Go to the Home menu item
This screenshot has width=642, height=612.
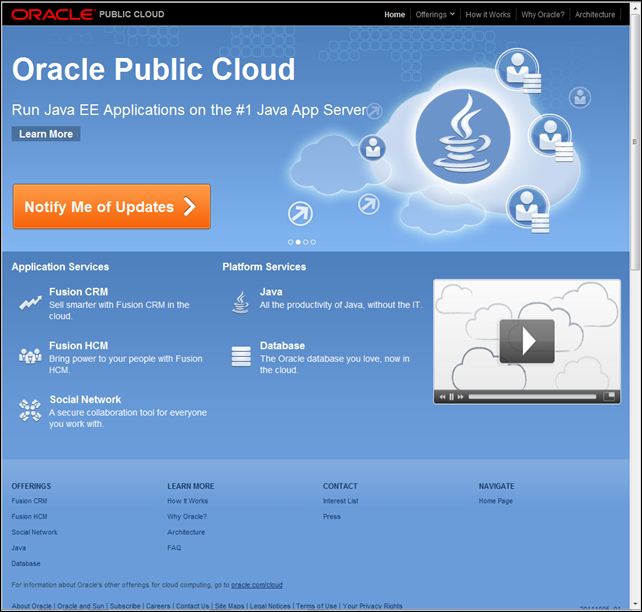click(394, 15)
